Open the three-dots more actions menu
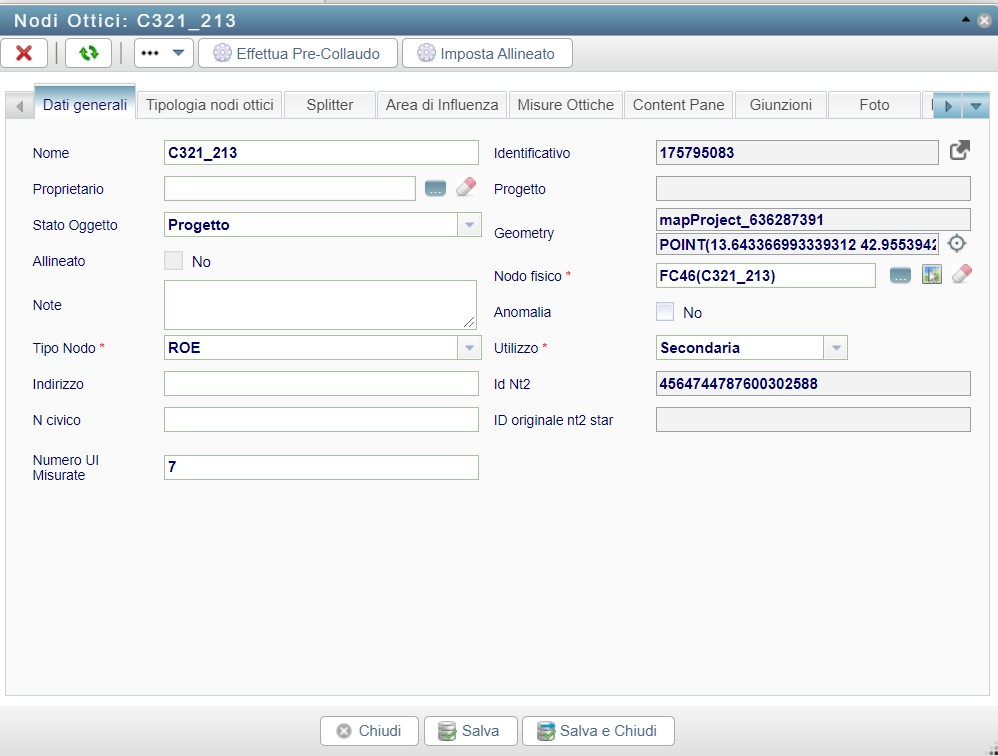This screenshot has height=756, width=998. [164, 53]
